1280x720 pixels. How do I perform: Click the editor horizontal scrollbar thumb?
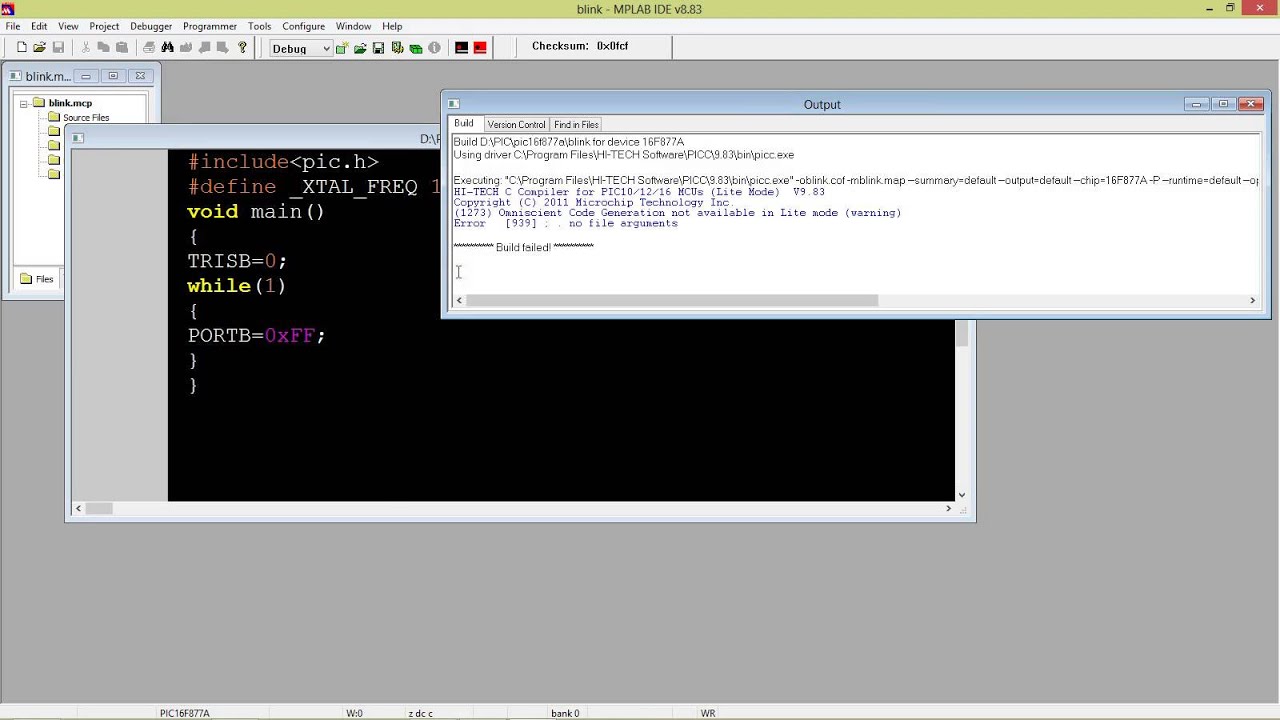coord(99,508)
